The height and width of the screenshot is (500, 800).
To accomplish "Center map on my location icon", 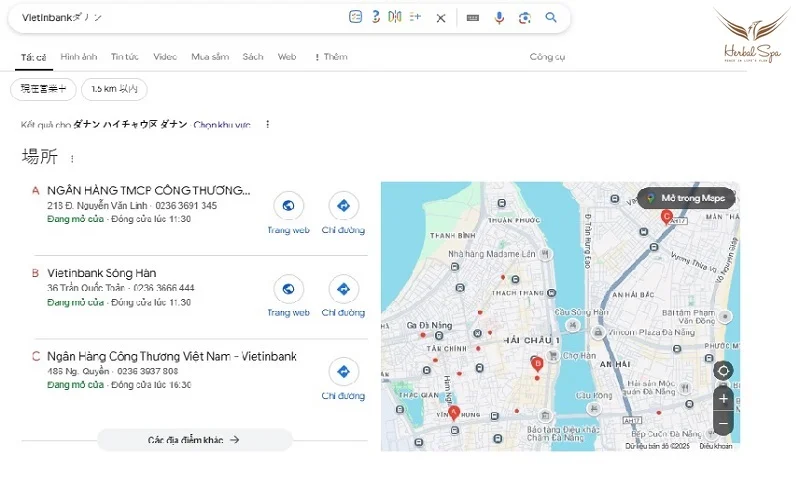I will pos(723,370).
